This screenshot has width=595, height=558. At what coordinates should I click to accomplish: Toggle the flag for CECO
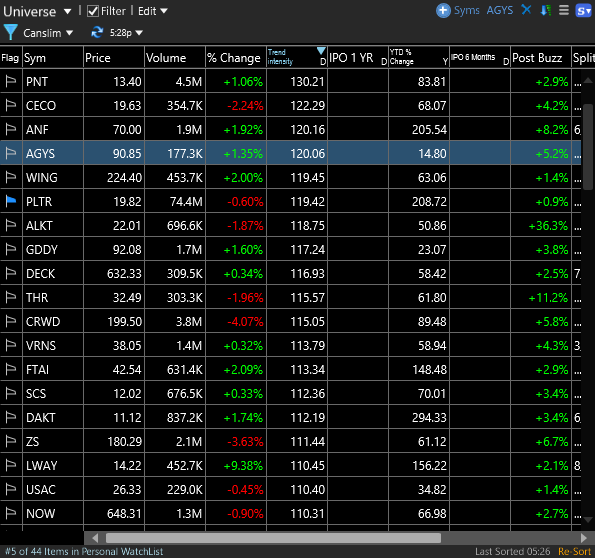click(x=11, y=105)
